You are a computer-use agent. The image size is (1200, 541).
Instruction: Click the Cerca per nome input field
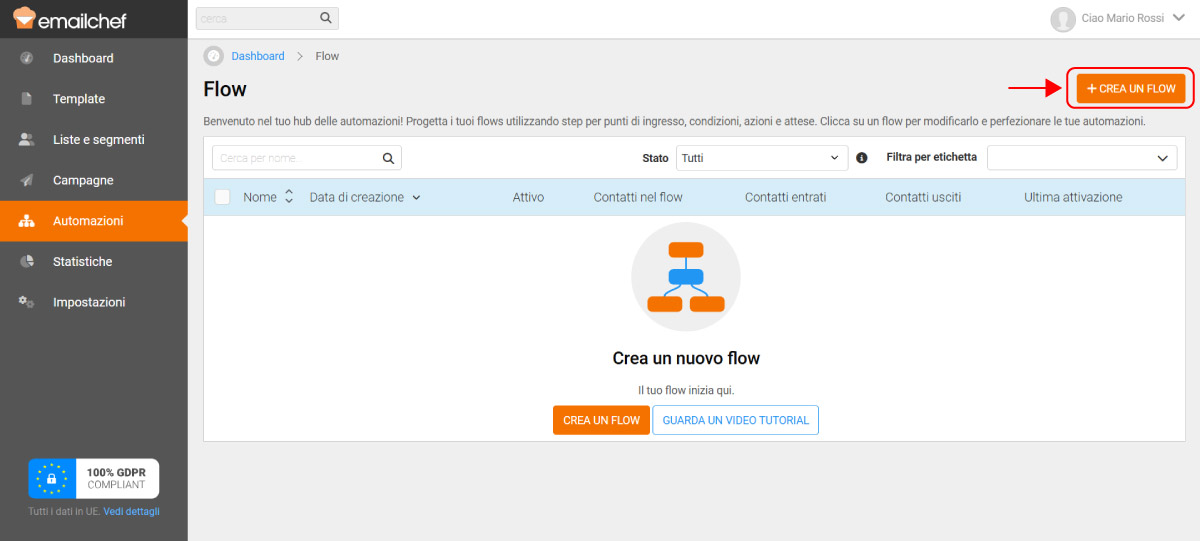click(297, 158)
